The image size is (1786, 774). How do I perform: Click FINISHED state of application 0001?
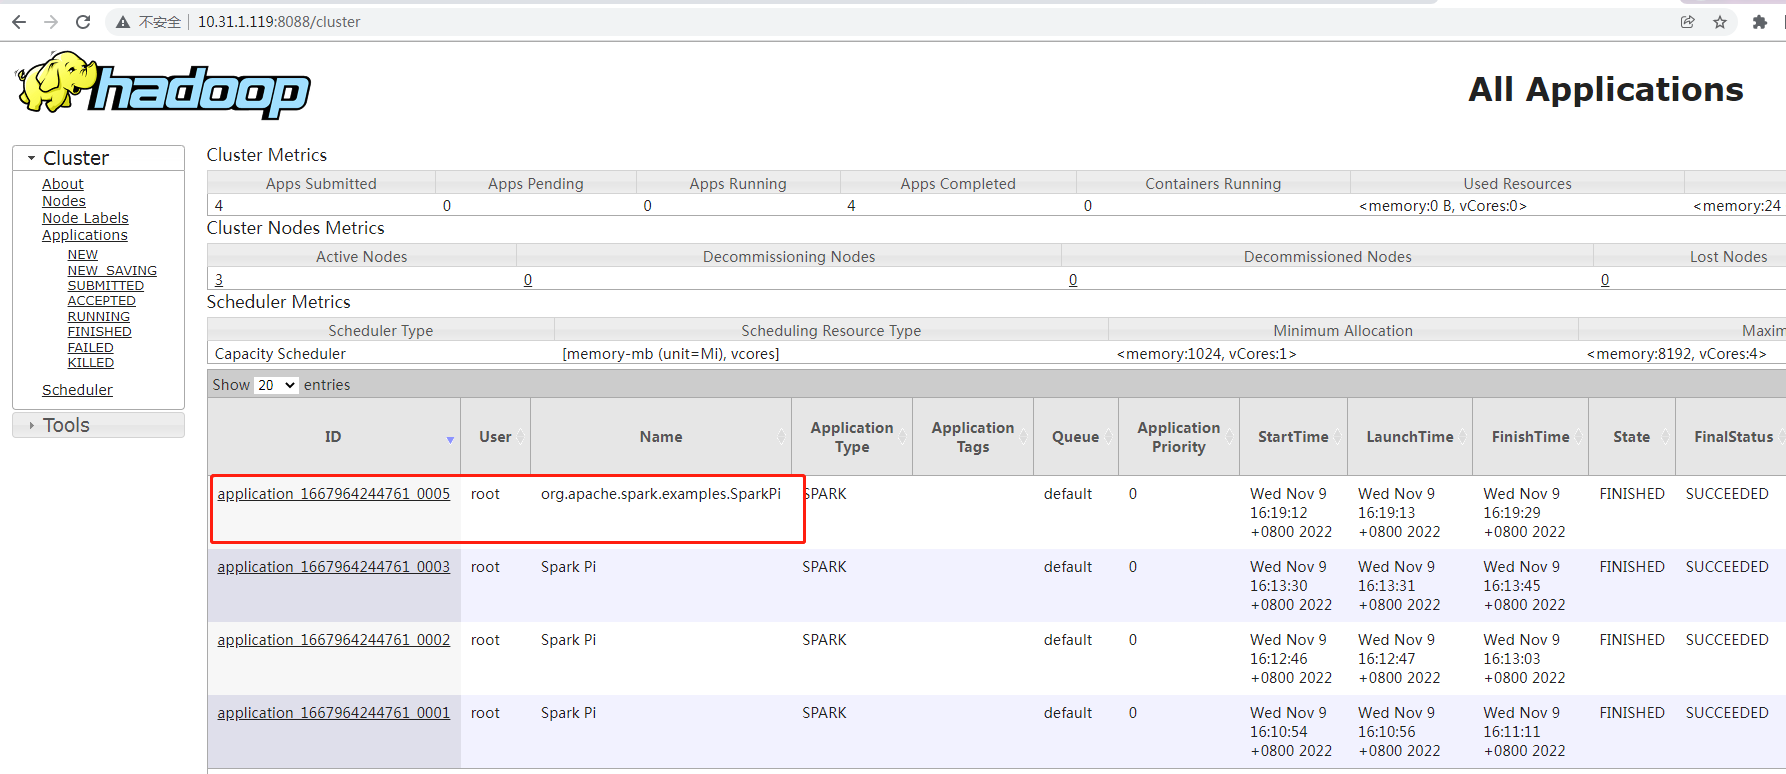pyautogui.click(x=1632, y=713)
